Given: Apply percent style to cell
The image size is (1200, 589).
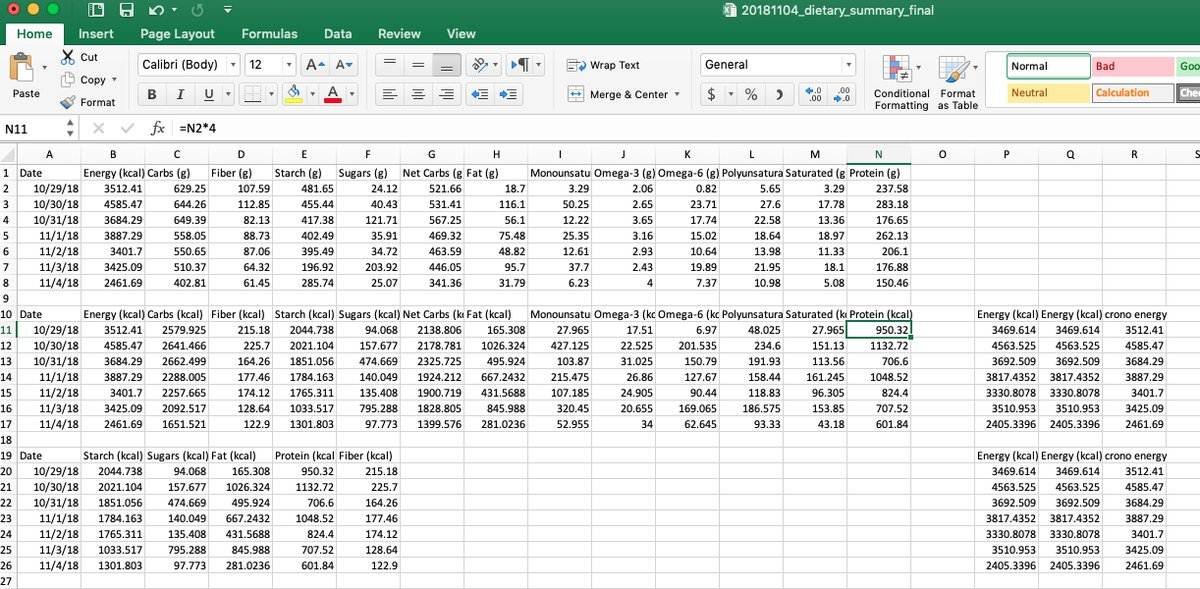Looking at the screenshot, I should pos(750,94).
